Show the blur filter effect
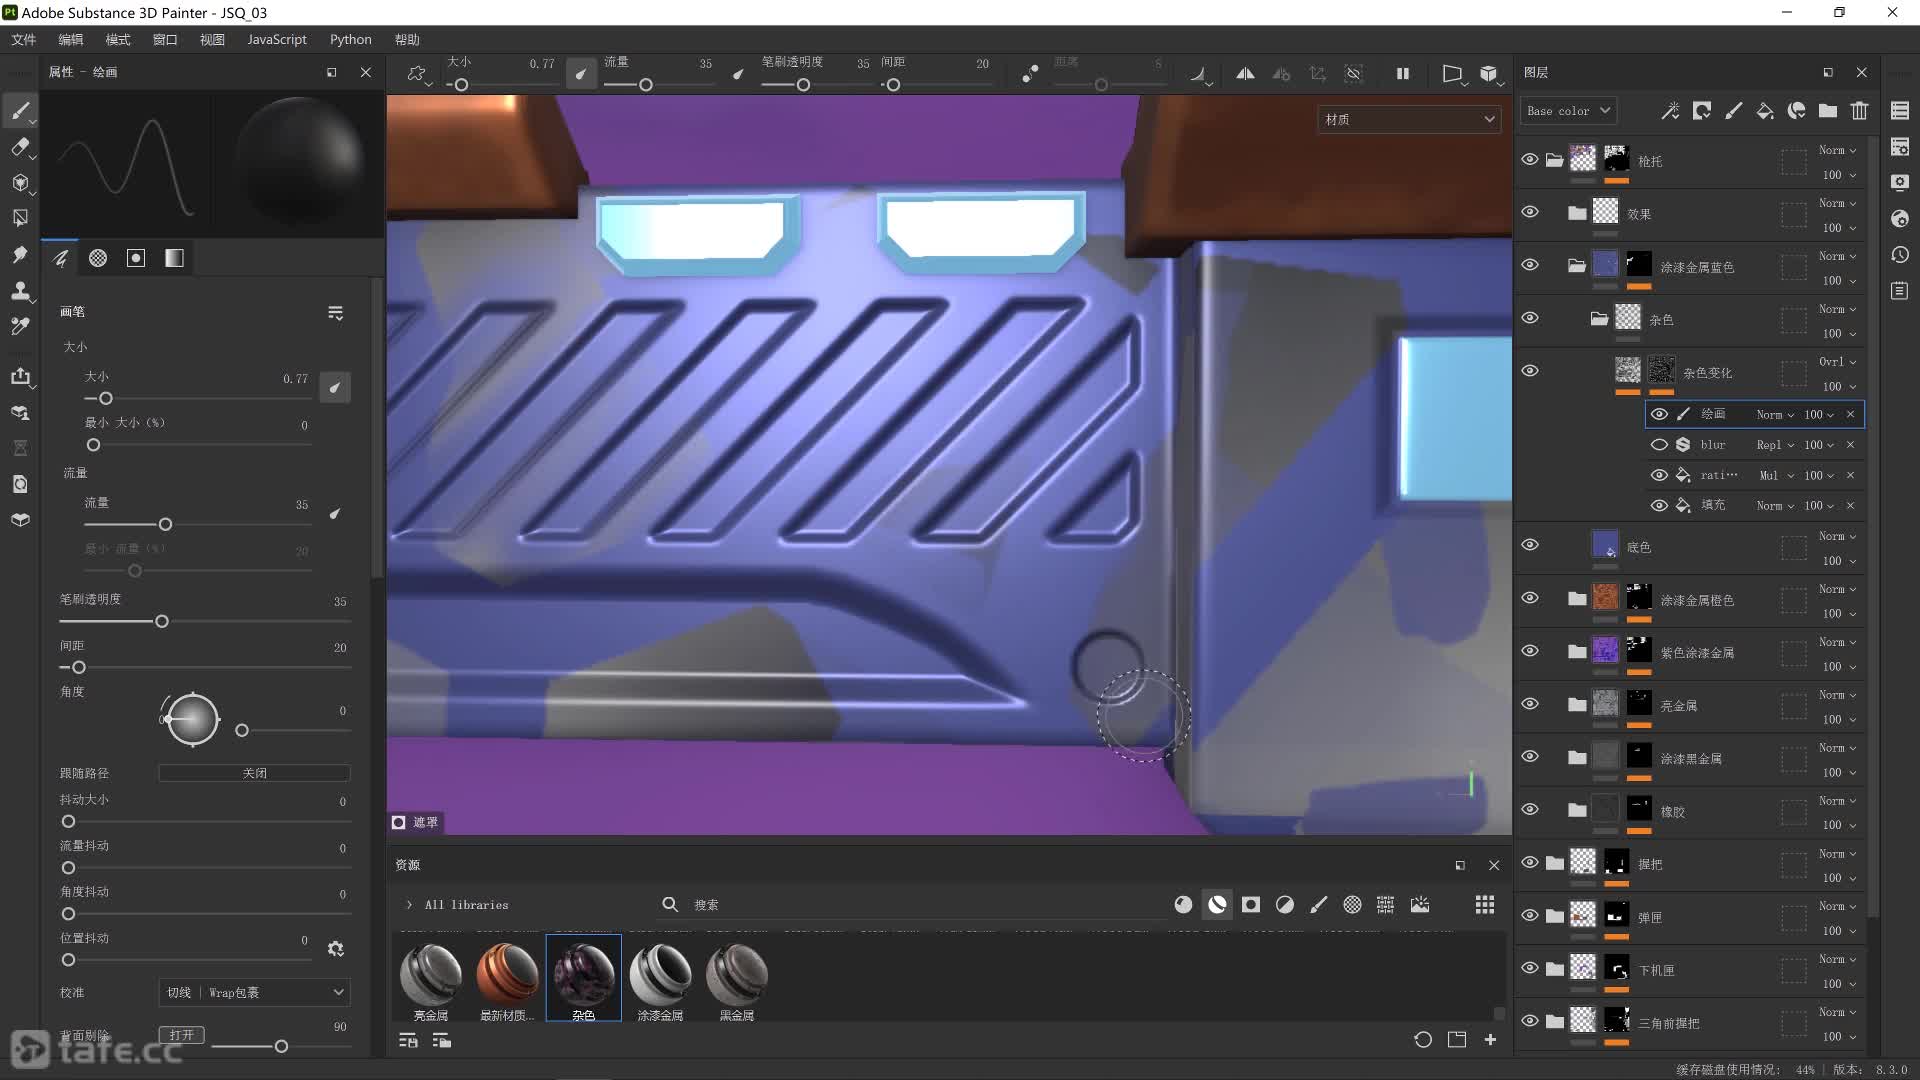Image resolution: width=1920 pixels, height=1080 pixels. tap(1659, 444)
